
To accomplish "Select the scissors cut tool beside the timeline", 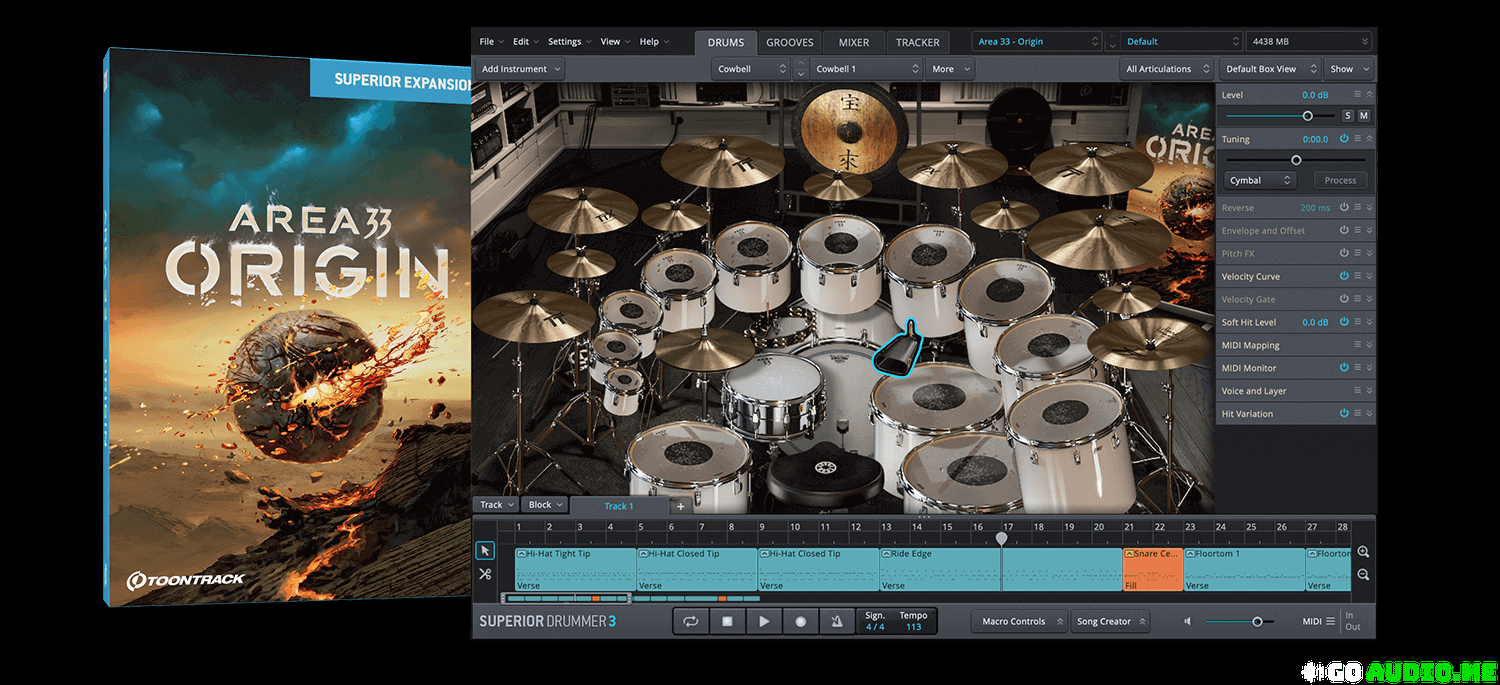I will pyautogui.click(x=485, y=573).
